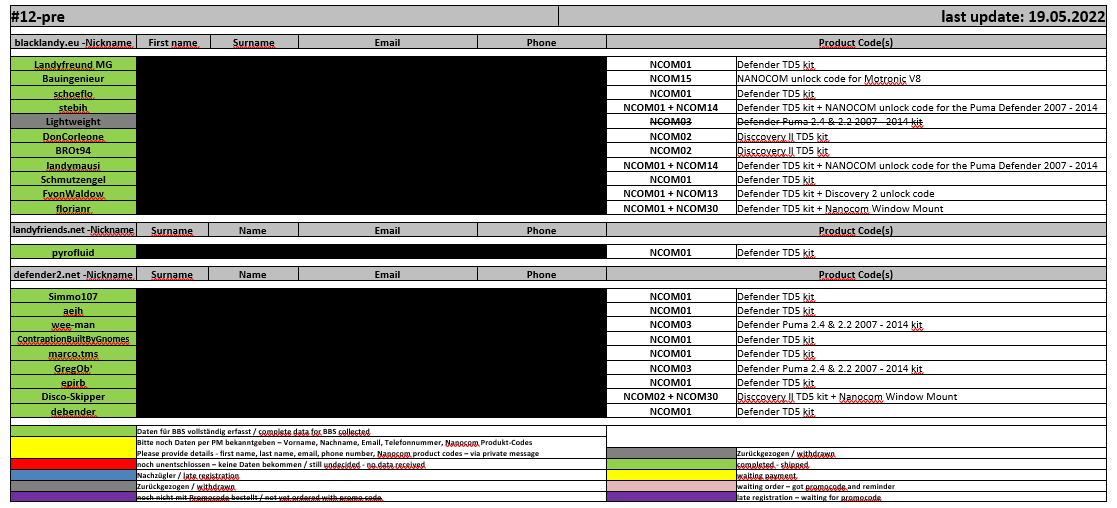Select nickname cell 'Disco-Skipper'
Screen dimensions: 1117x508
[73, 397]
